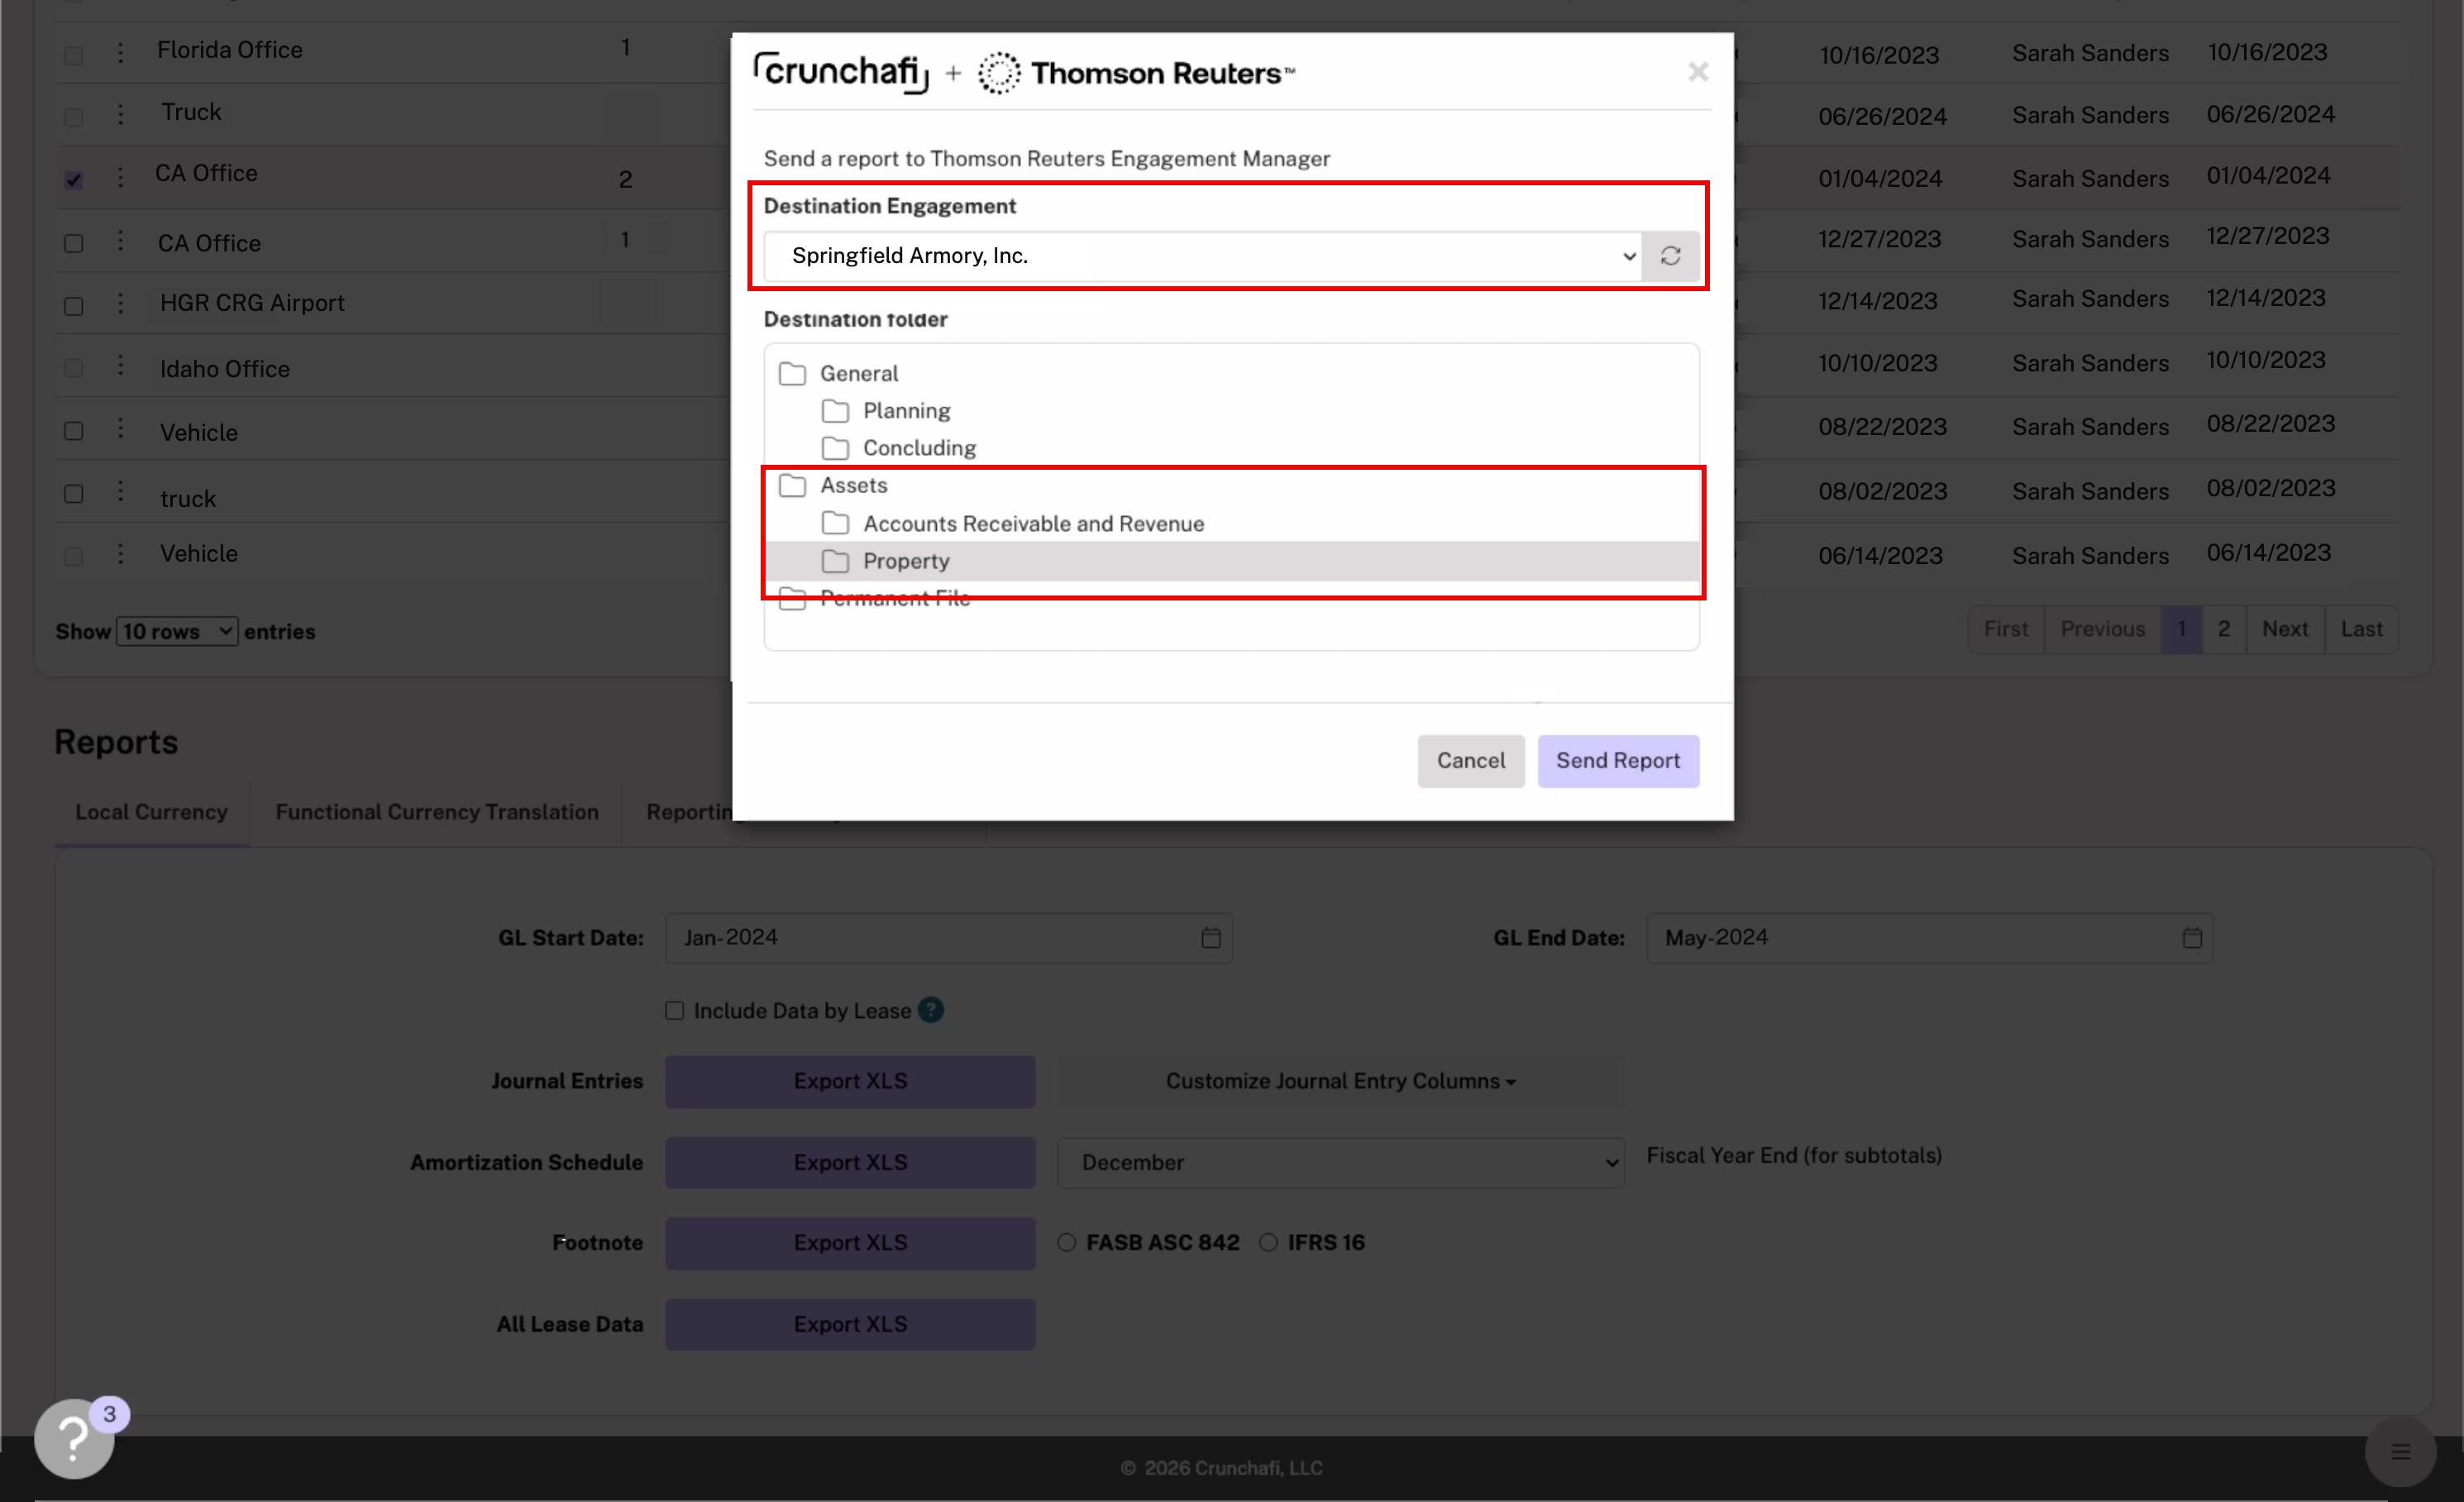Viewport: 2464px width, 1502px height.
Task: Click the Previous pagination button
Action: pyautogui.click(x=2103, y=629)
